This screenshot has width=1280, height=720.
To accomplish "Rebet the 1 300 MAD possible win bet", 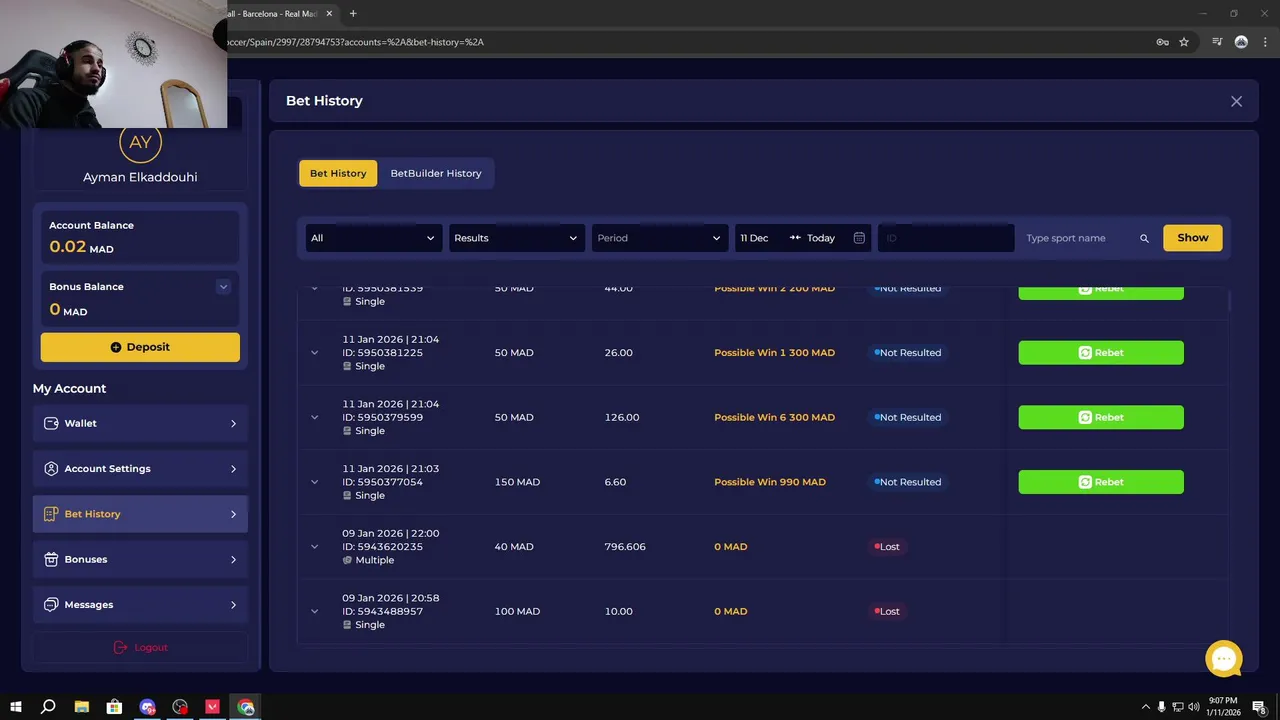I will (1101, 353).
